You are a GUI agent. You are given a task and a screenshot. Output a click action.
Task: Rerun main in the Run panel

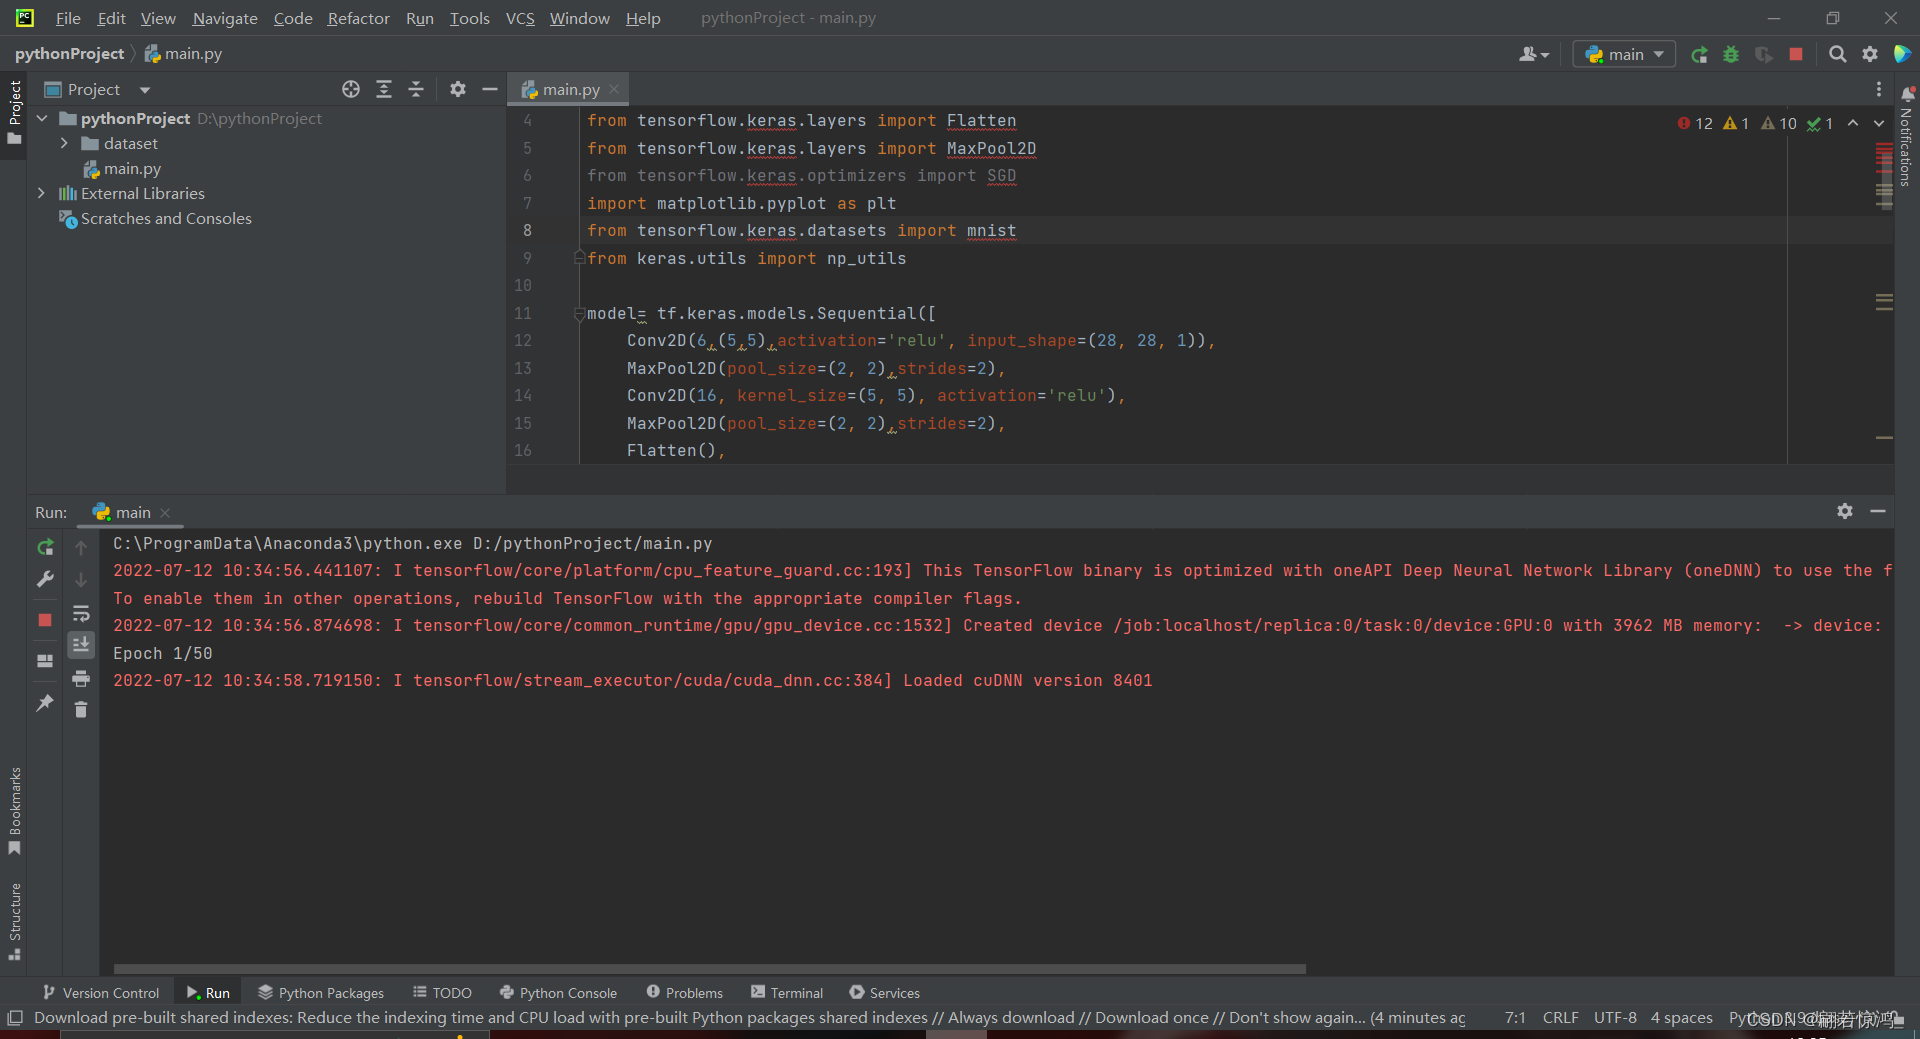[45, 547]
